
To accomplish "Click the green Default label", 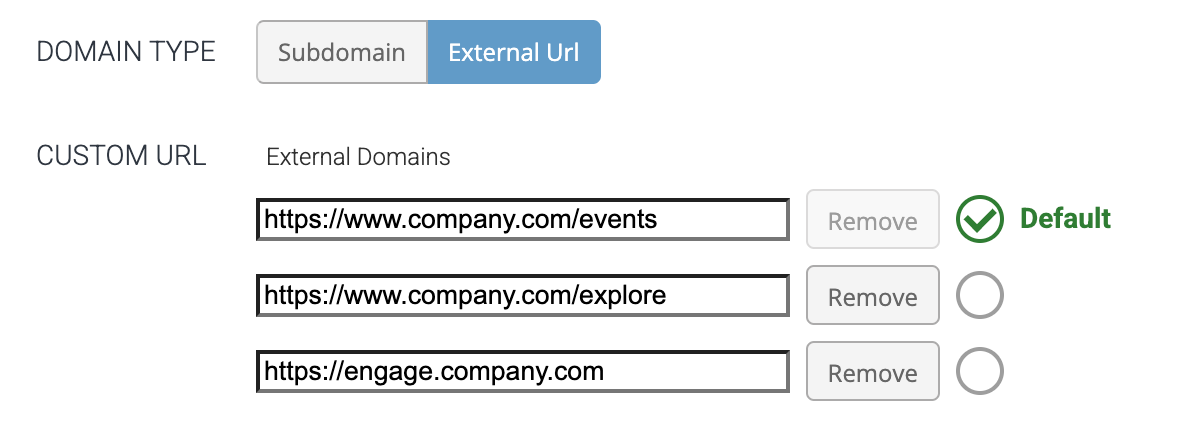I will click(x=1065, y=219).
